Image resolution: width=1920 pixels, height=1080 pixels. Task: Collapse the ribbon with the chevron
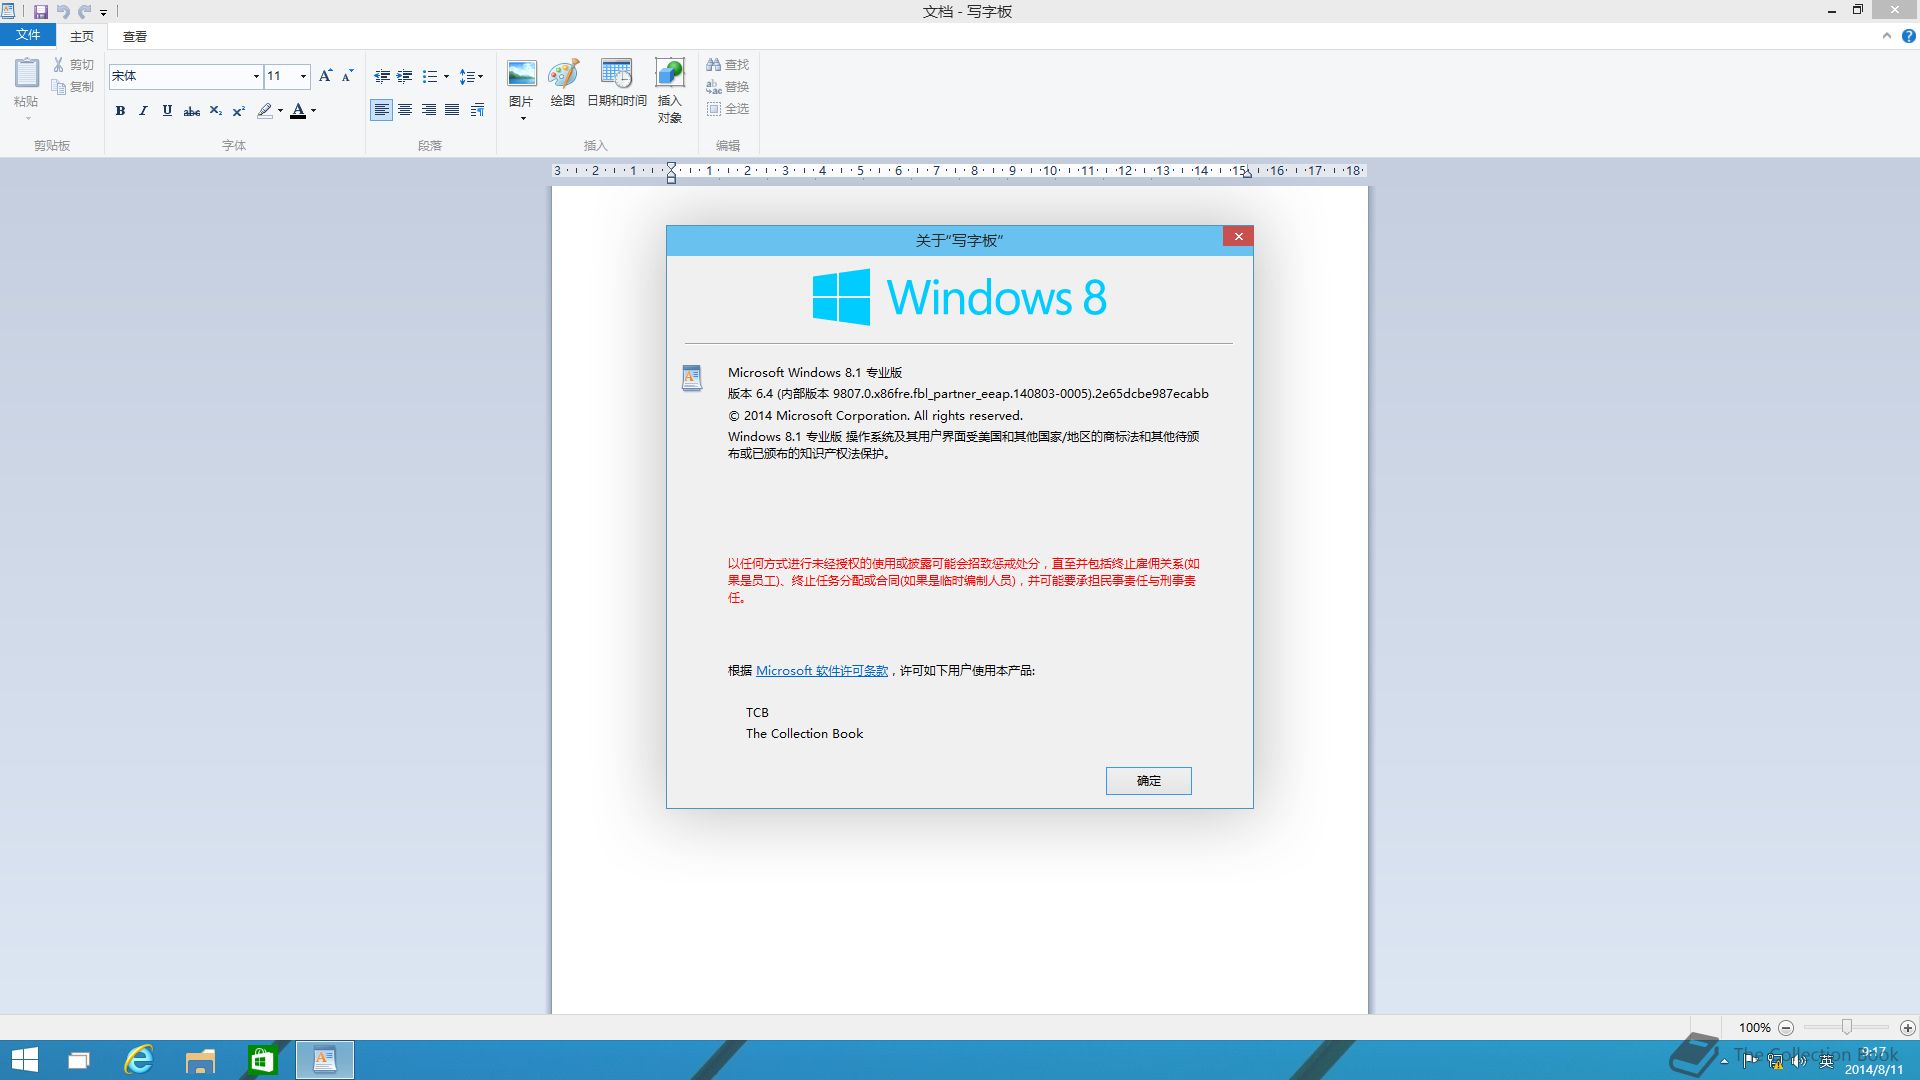(x=1886, y=36)
